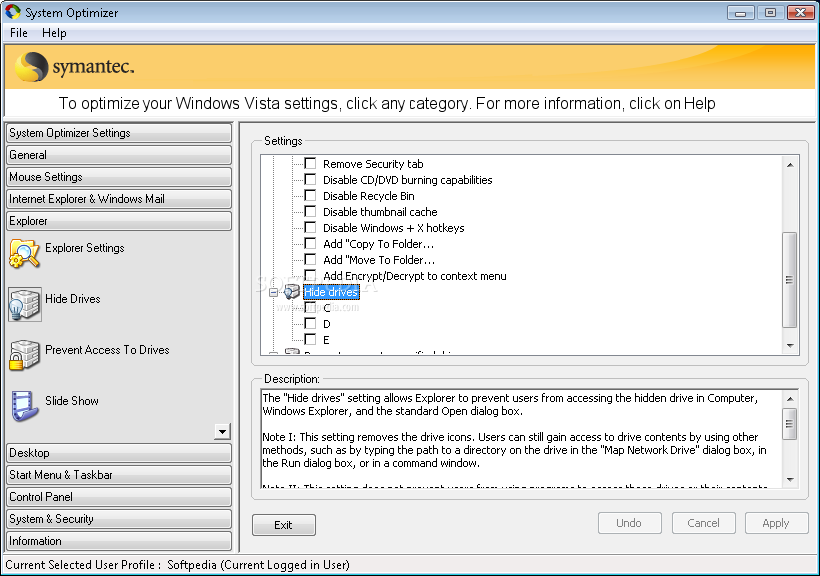820x576 pixels.
Task: Click the Apply button
Action: (777, 523)
